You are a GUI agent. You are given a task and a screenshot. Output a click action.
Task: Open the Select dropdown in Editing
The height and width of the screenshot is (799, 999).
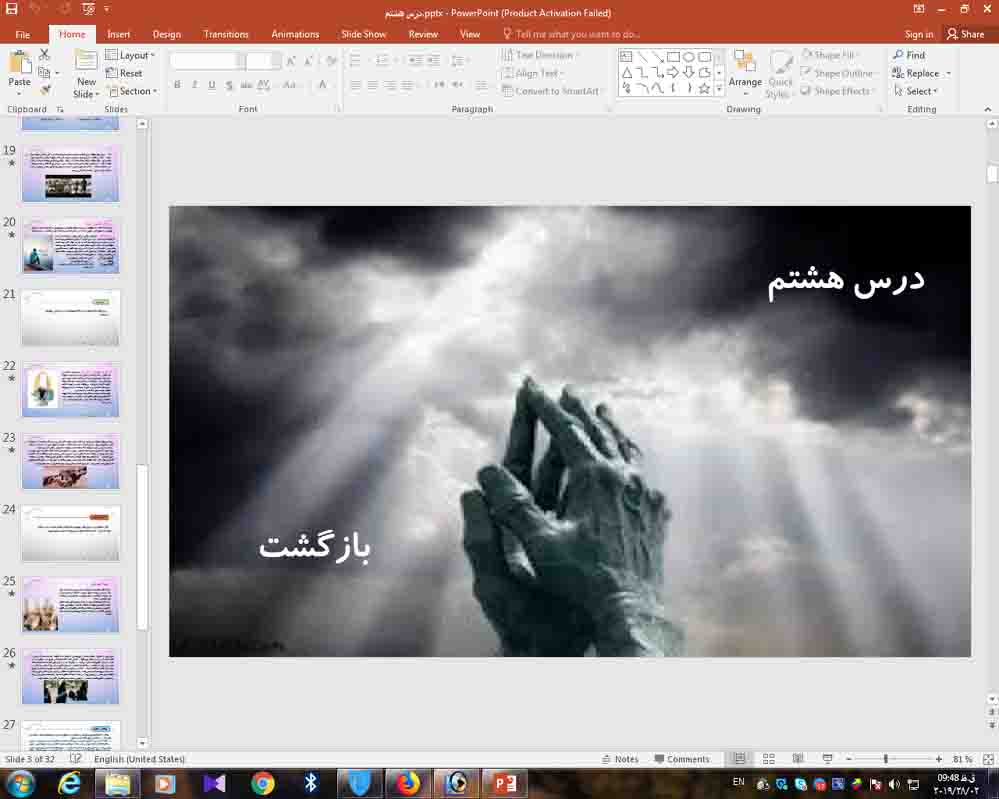click(916, 91)
